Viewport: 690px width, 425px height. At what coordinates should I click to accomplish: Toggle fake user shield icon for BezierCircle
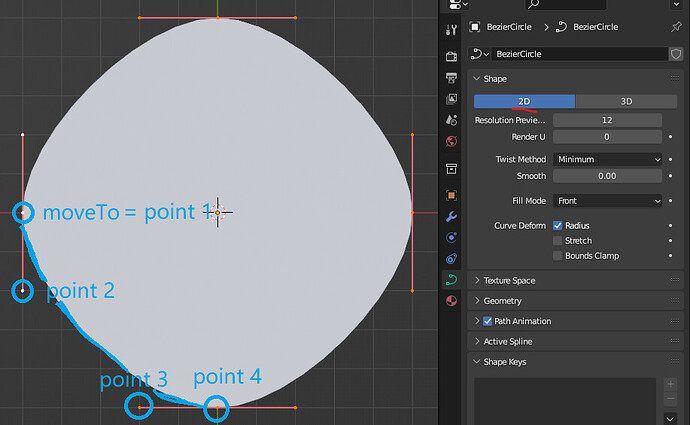(x=676, y=54)
